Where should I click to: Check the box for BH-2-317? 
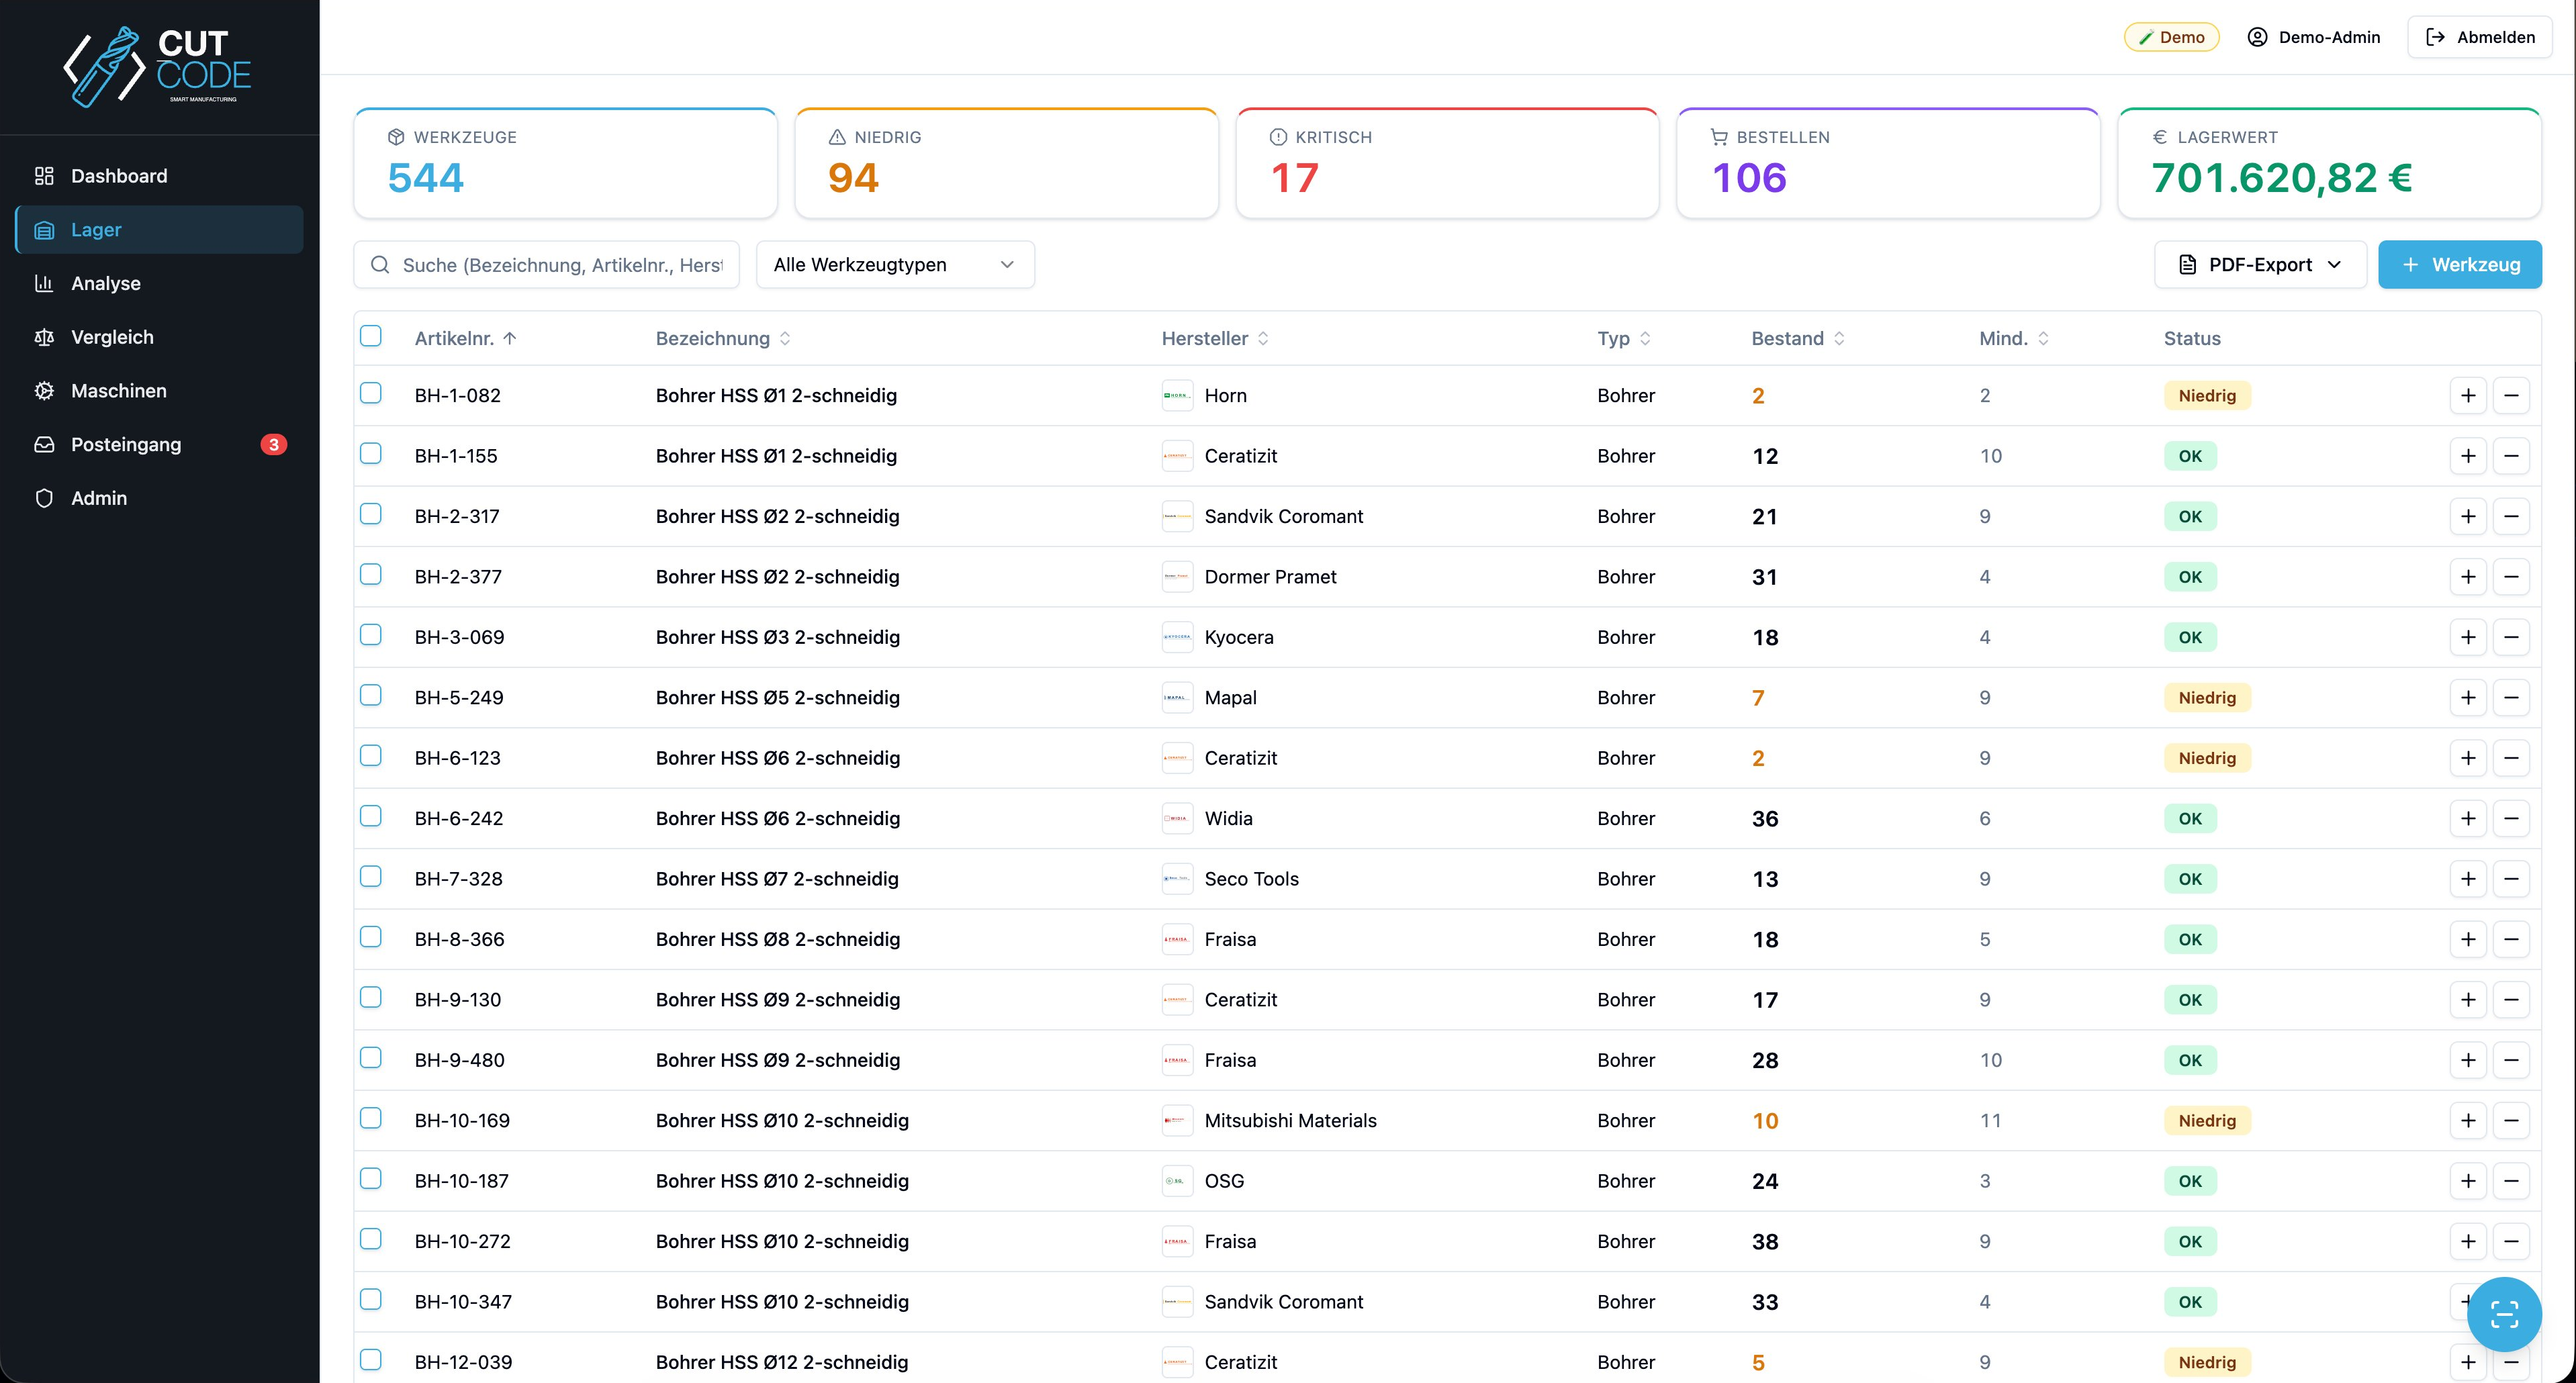point(371,514)
